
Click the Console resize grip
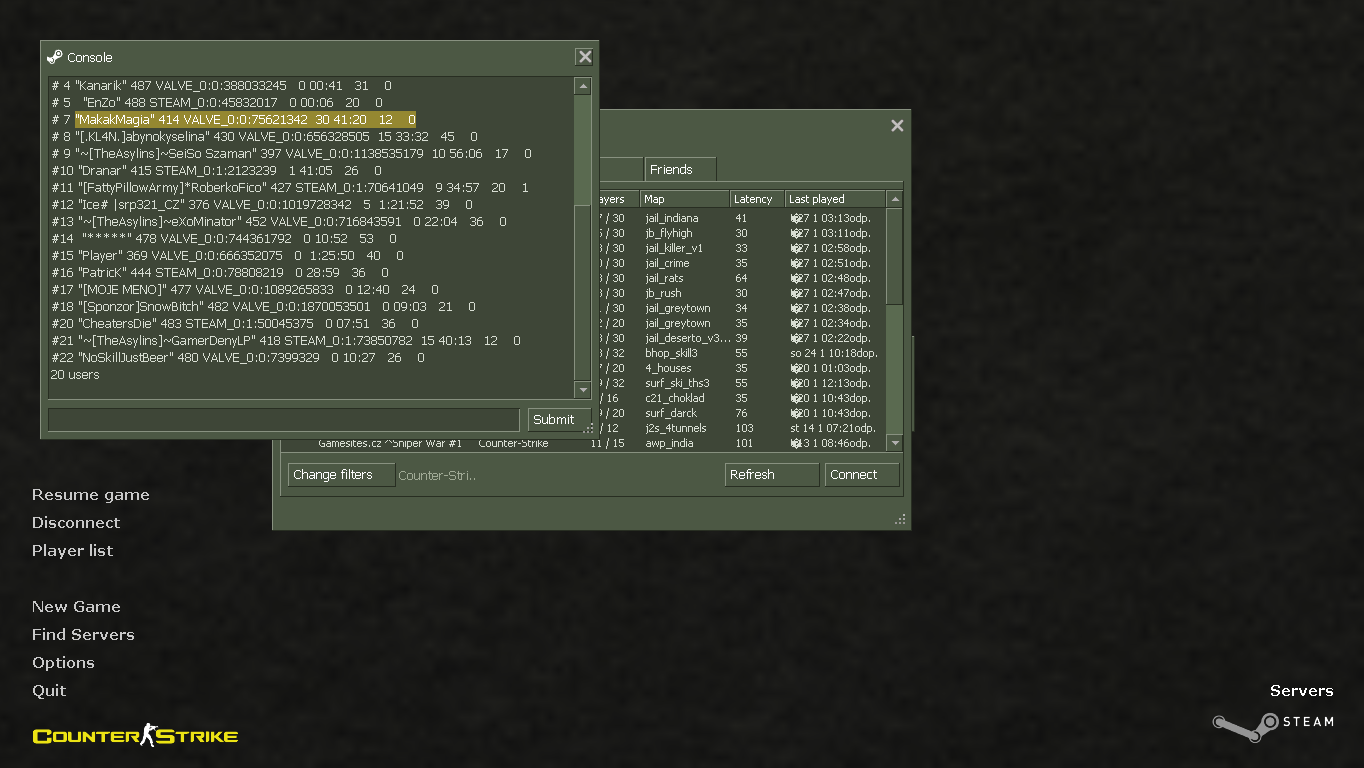coord(589,428)
